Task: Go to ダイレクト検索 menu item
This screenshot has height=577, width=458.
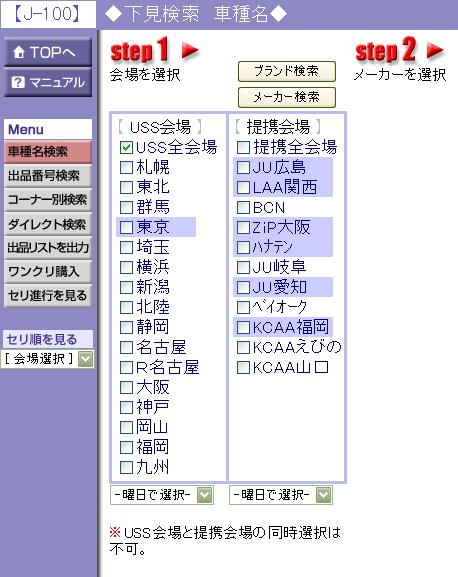Action: (48, 224)
